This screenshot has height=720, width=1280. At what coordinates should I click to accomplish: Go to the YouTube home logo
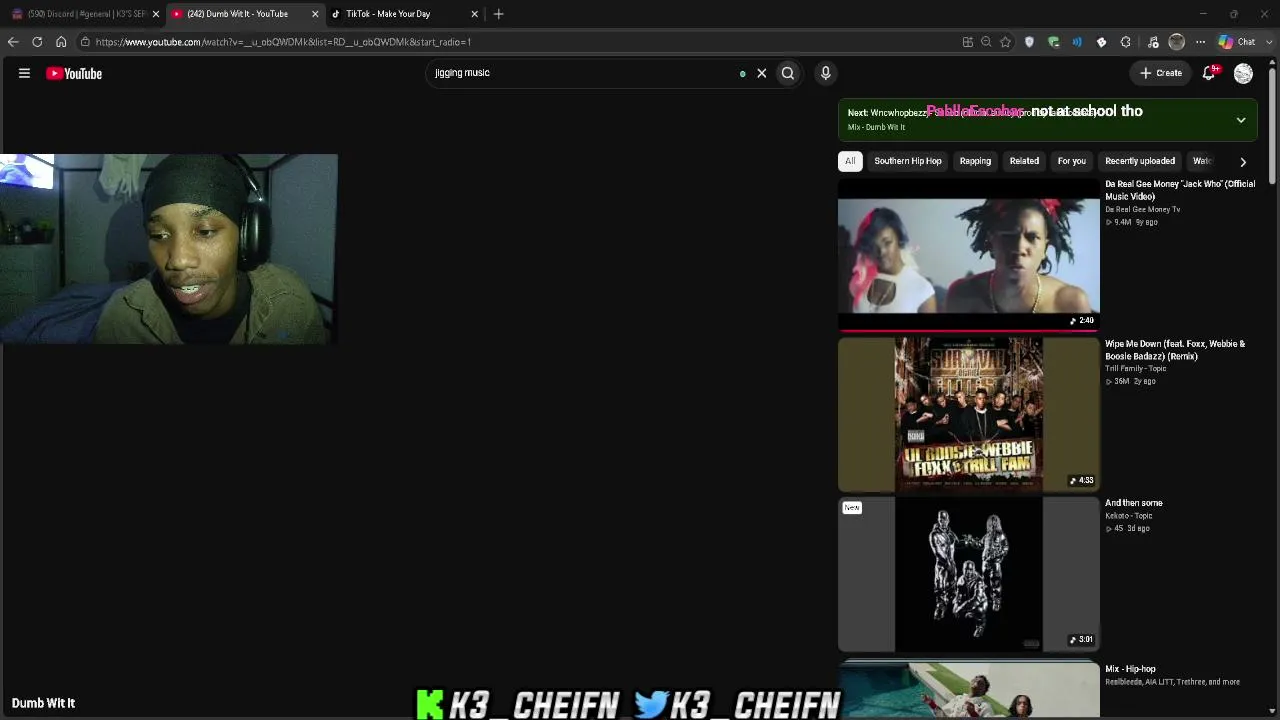click(x=74, y=73)
